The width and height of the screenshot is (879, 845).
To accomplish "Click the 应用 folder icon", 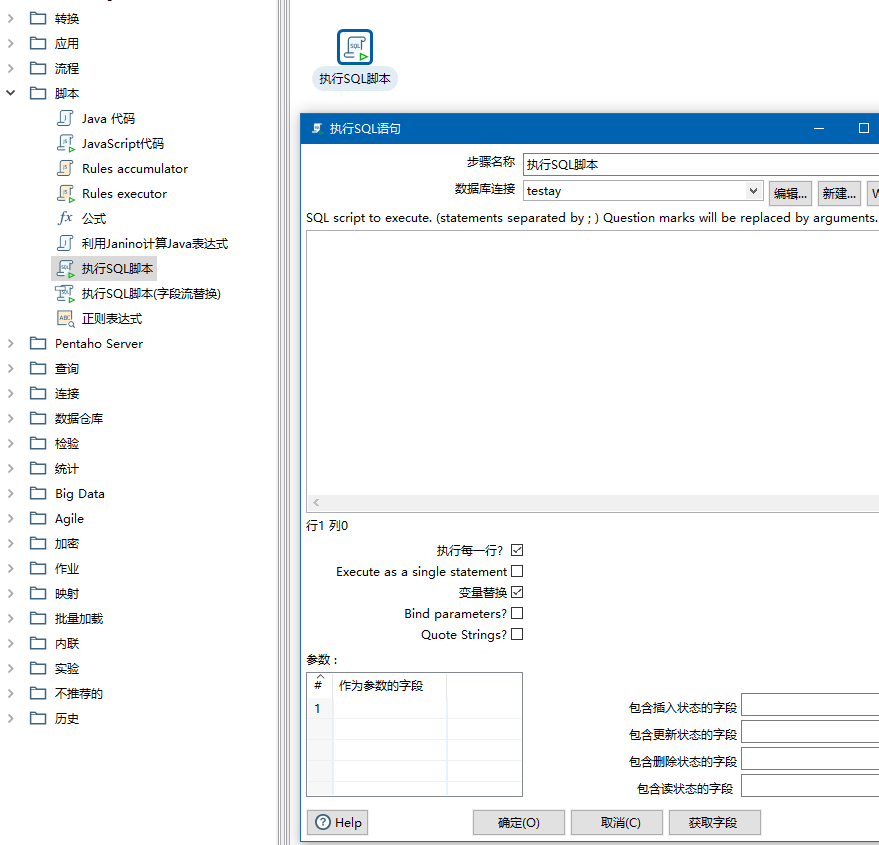I will 38,43.
